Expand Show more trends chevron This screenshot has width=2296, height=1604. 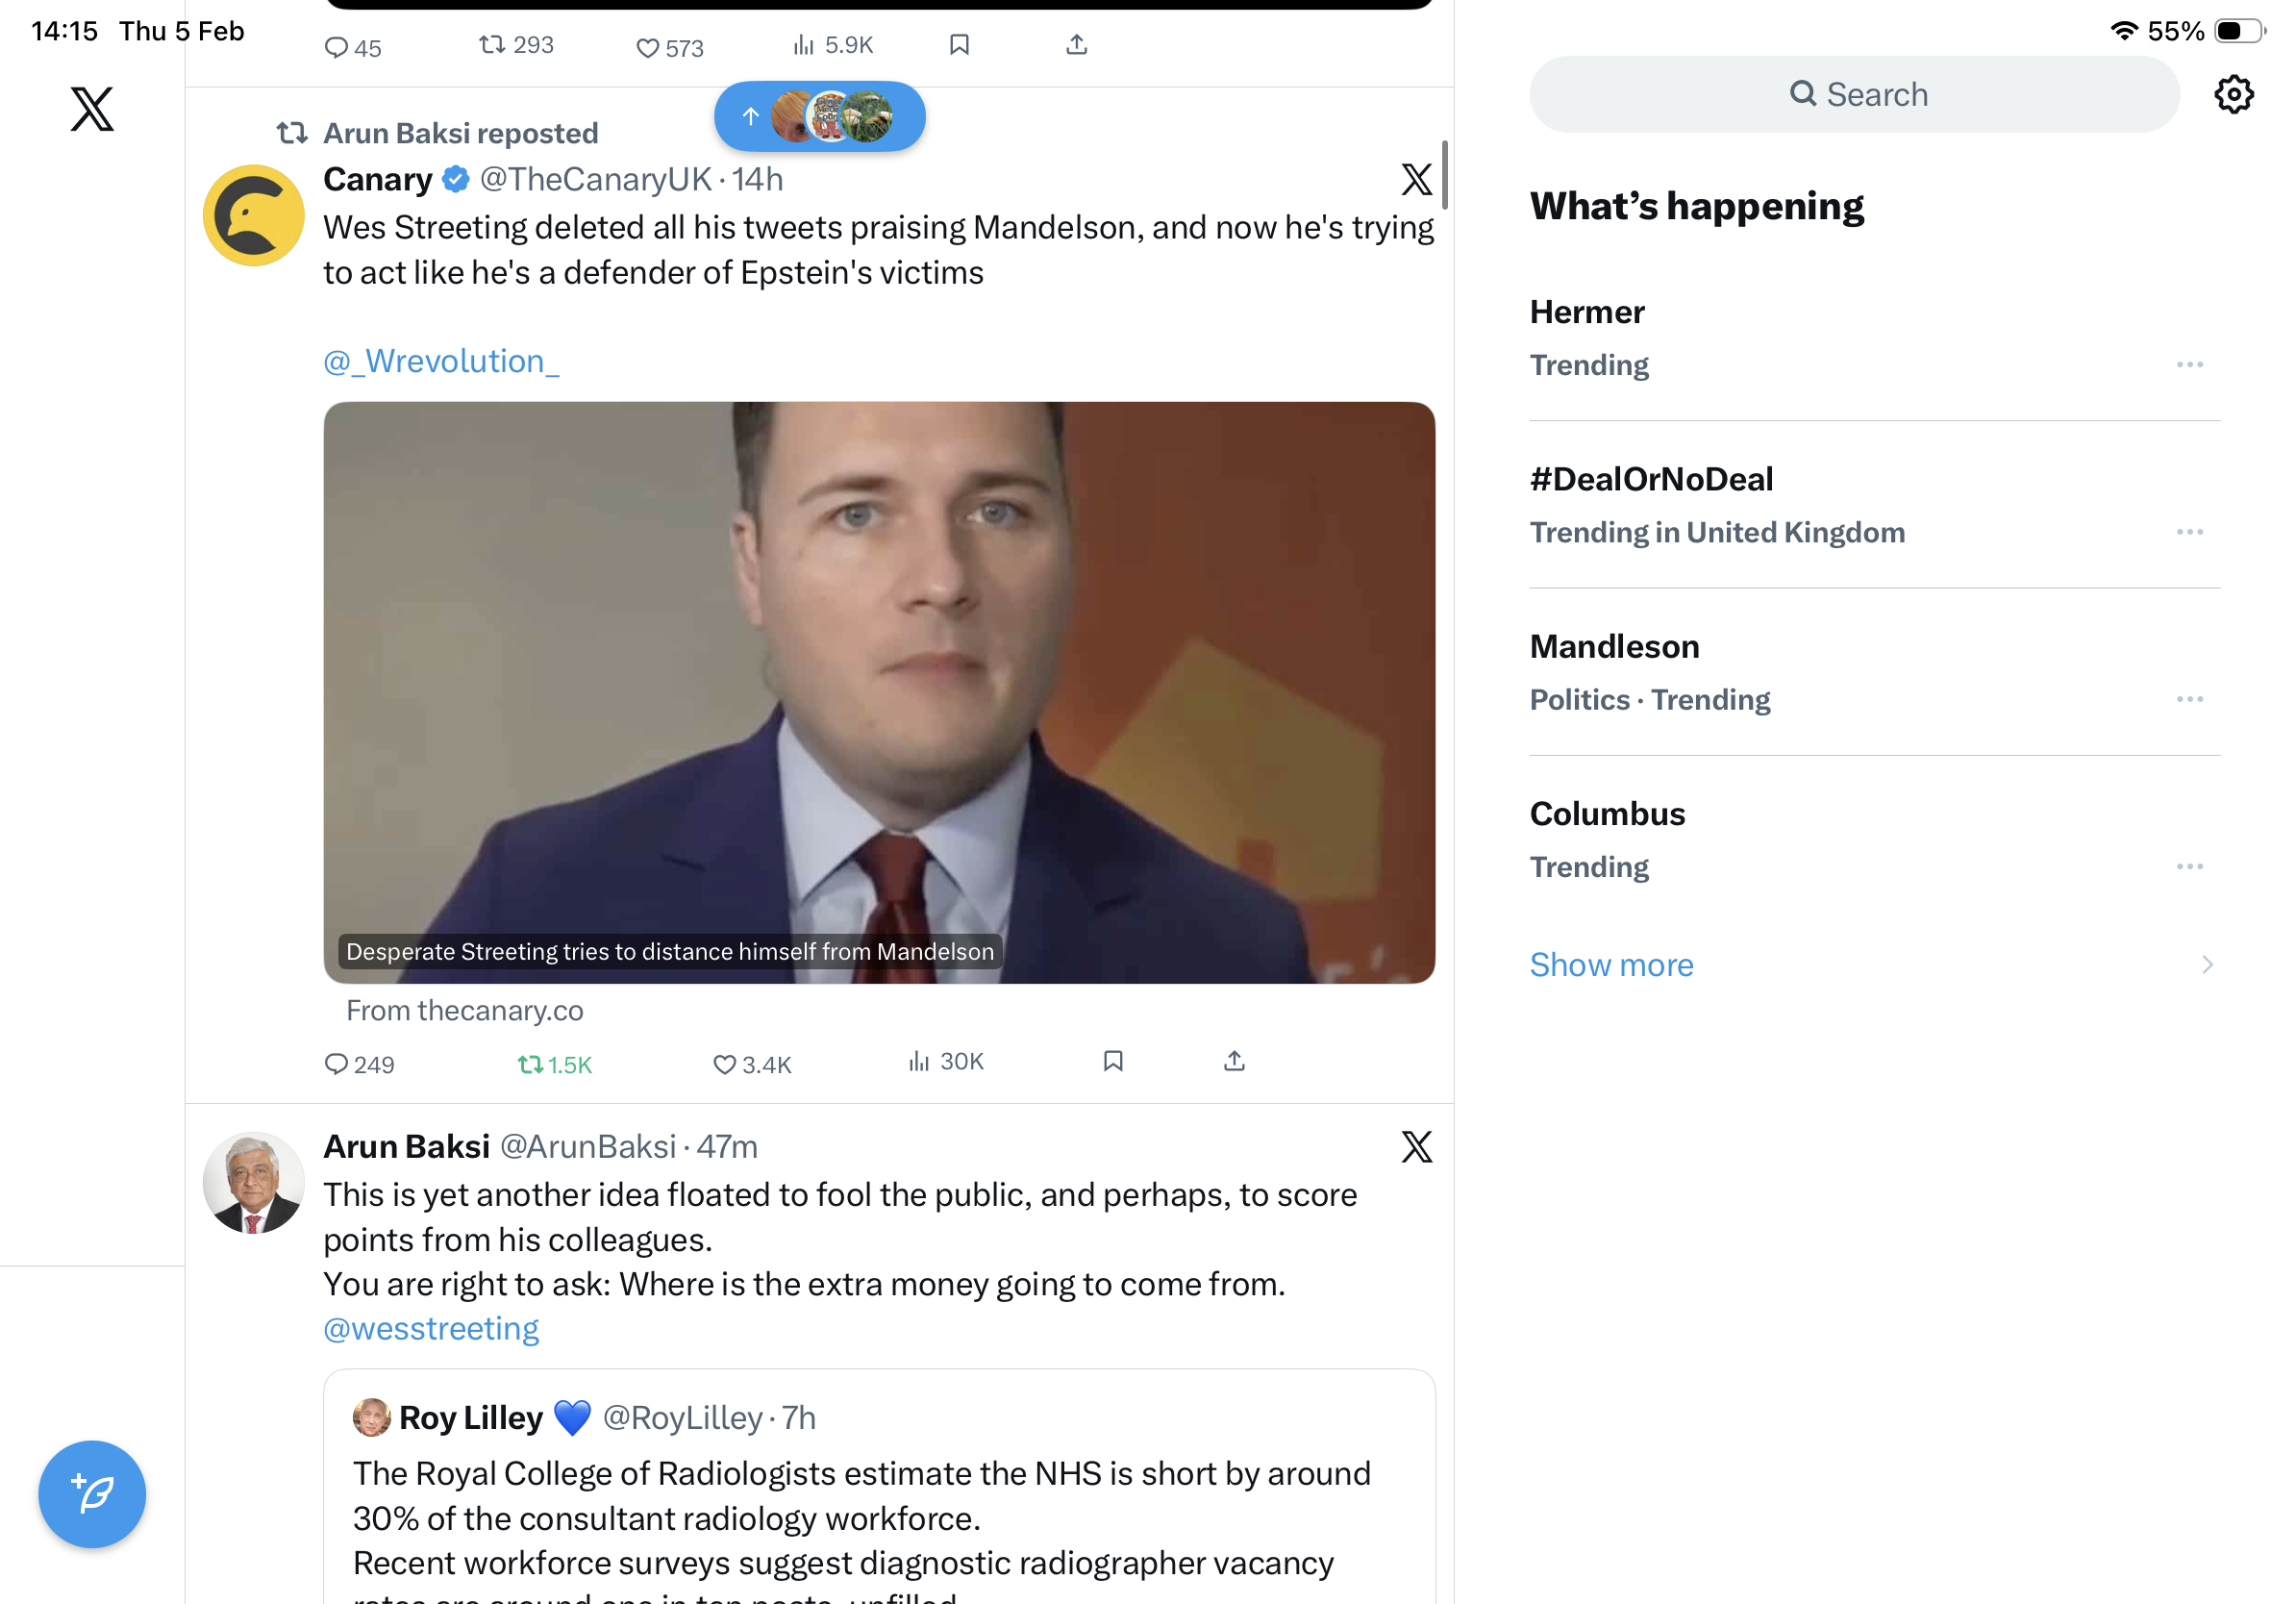pyautogui.click(x=2206, y=965)
